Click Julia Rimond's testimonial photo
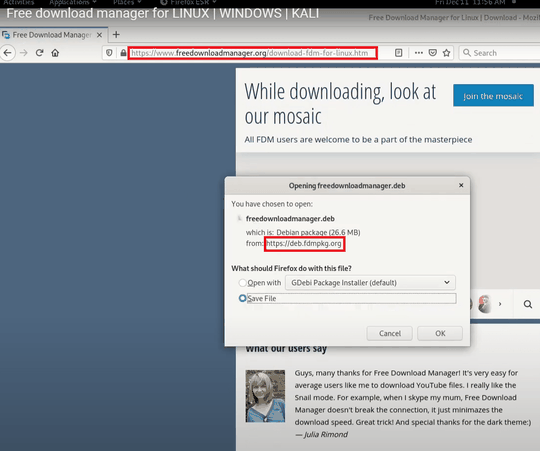 pyautogui.click(x=265, y=396)
